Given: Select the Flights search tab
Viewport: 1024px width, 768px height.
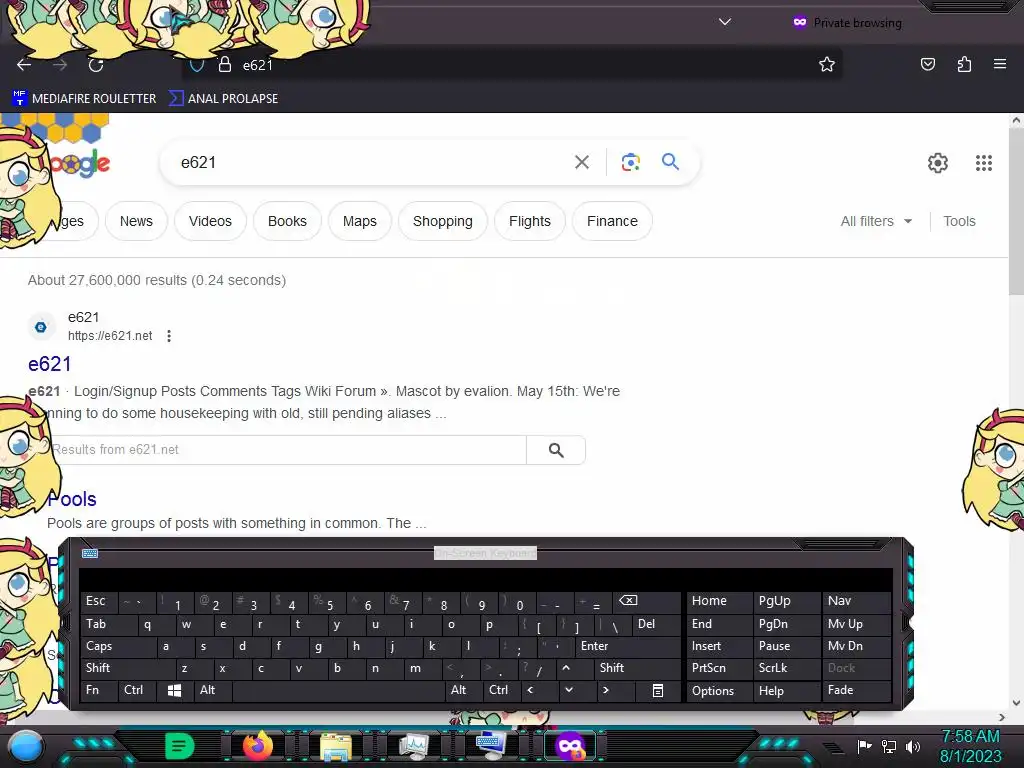Looking at the screenshot, I should click(530, 221).
